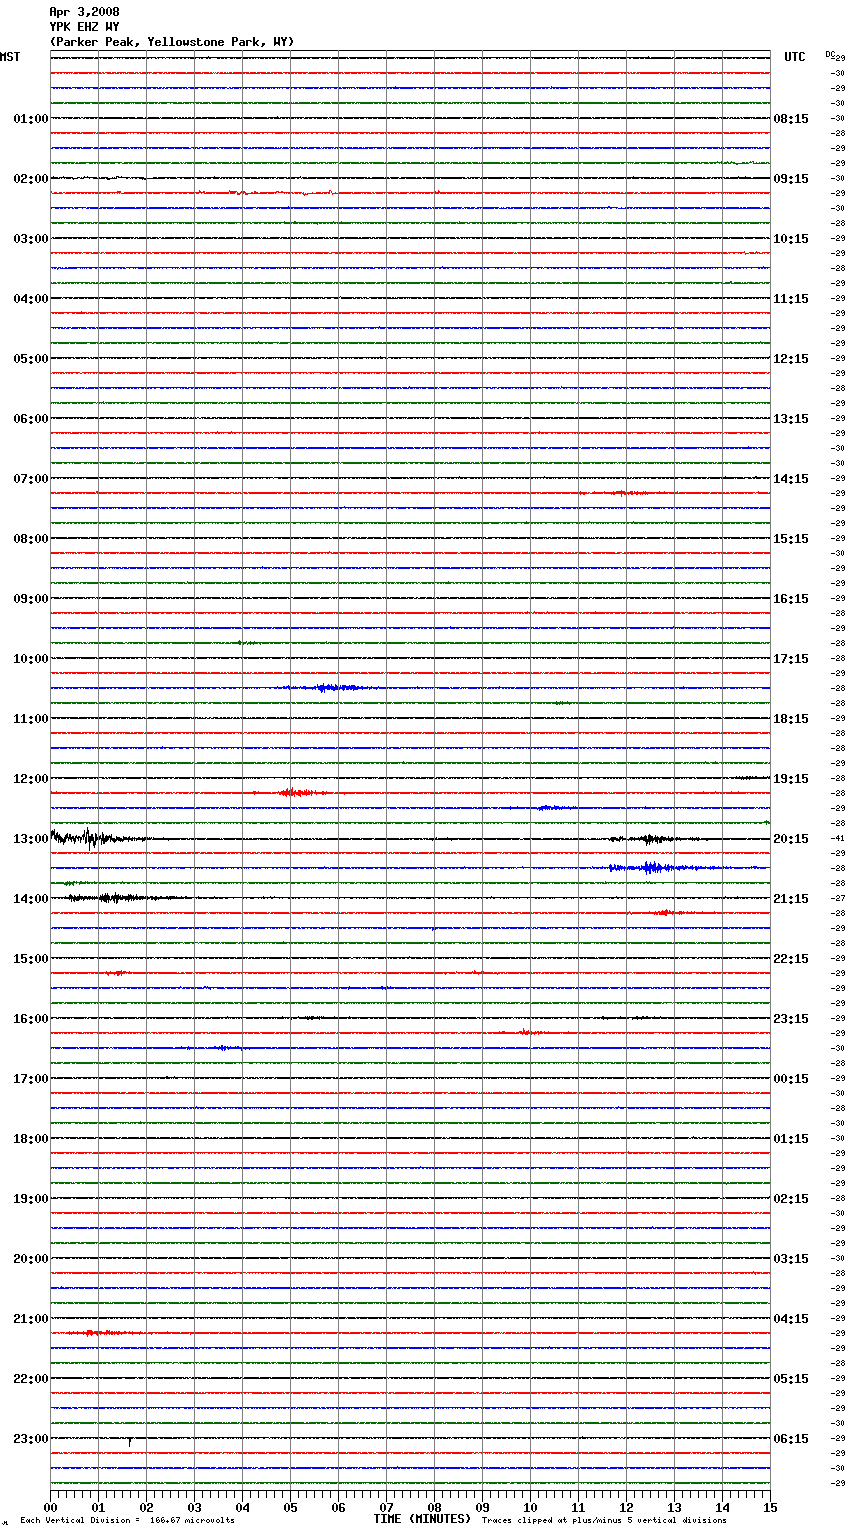Select the '05:00' MST hour label

pos(31,359)
